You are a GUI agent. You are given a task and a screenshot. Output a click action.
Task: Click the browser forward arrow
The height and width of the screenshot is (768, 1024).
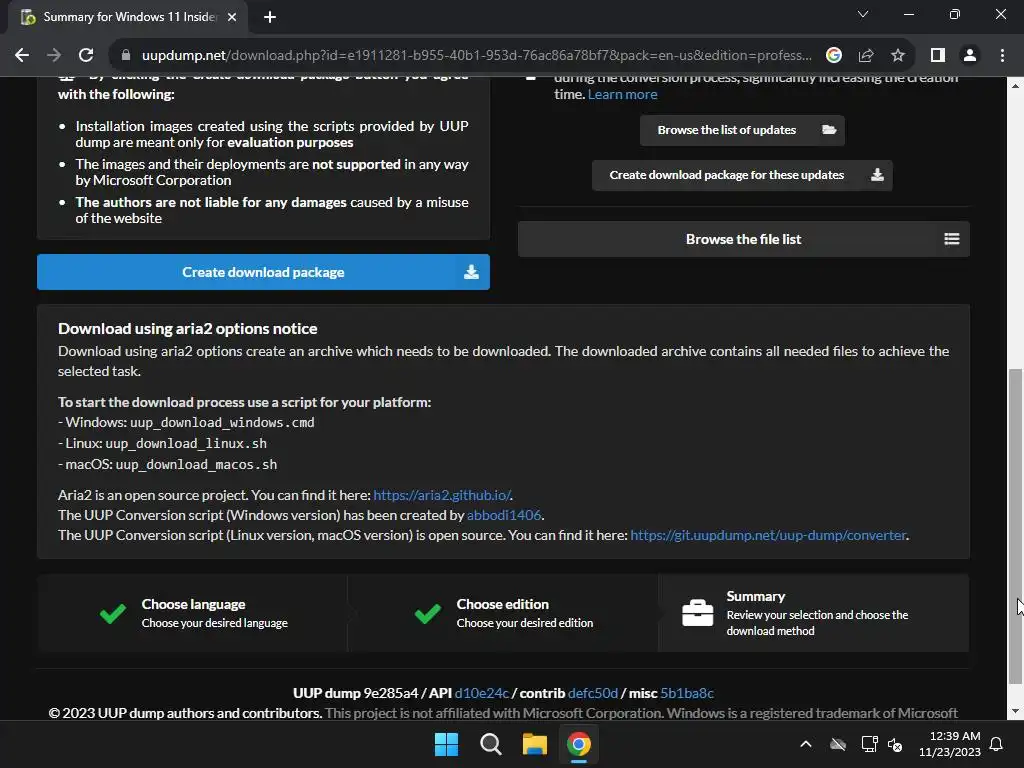coord(54,56)
